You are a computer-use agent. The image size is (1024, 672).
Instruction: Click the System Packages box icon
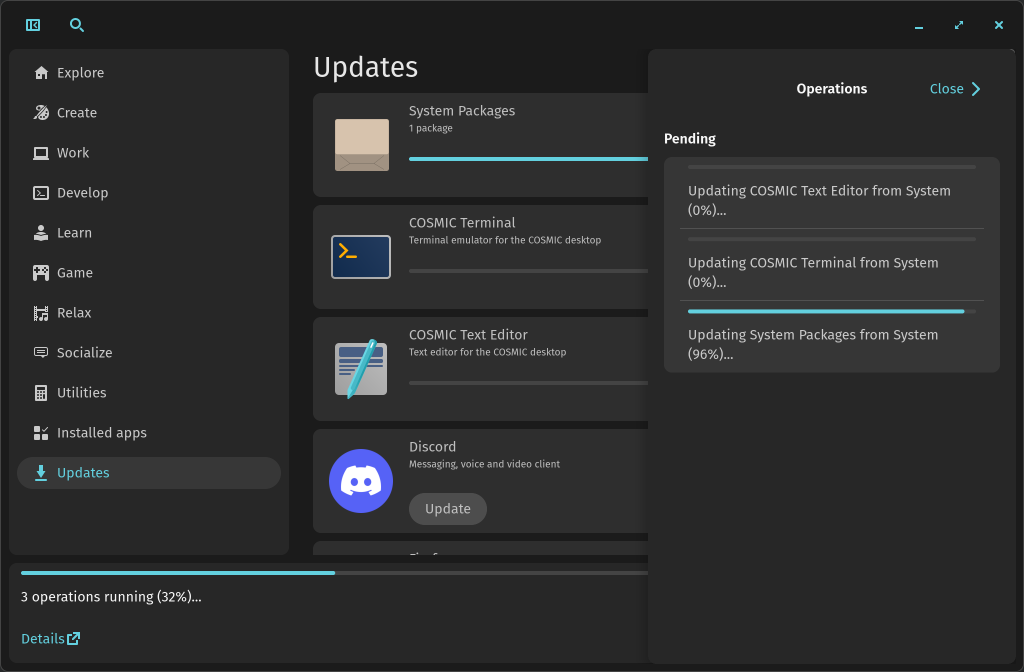(x=361, y=145)
